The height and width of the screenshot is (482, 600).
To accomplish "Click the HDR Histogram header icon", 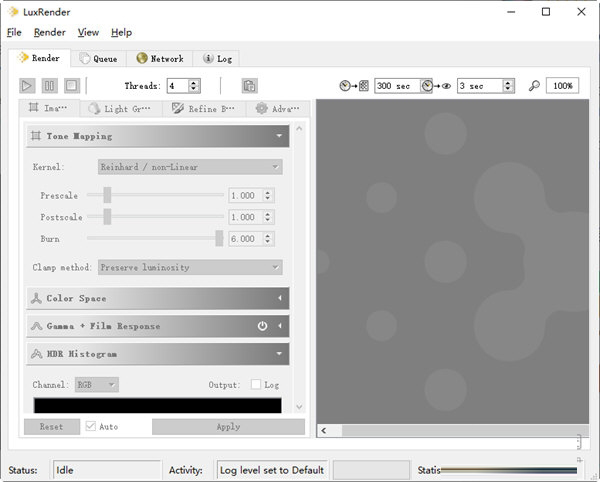I will 36,354.
